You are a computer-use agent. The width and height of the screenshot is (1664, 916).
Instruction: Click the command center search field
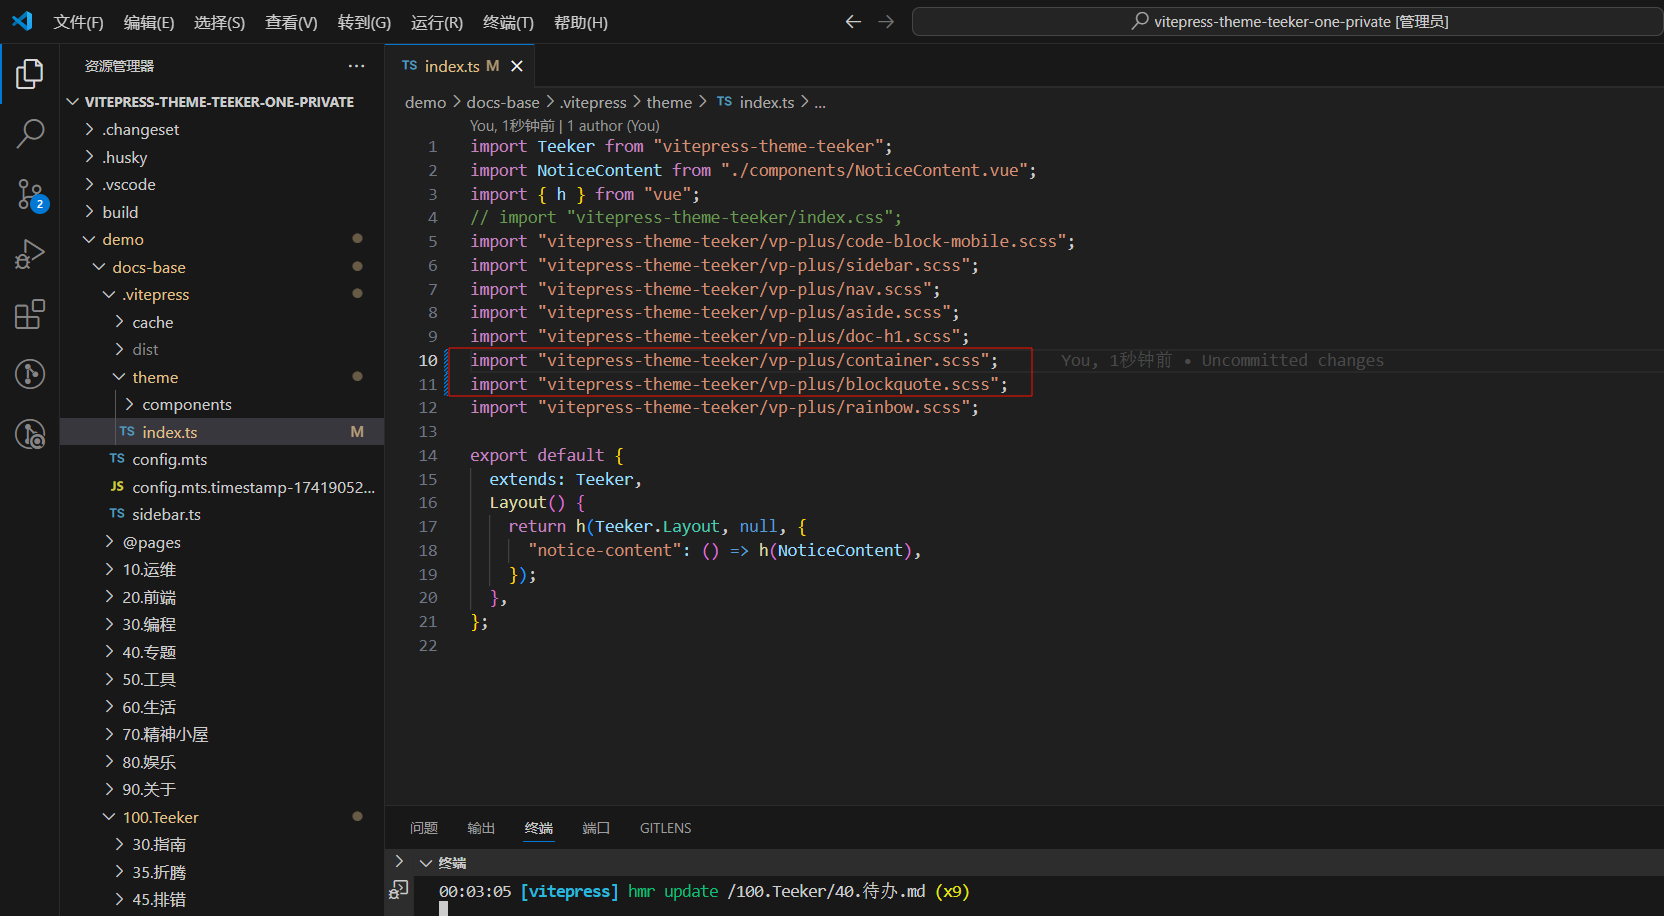1287,21
